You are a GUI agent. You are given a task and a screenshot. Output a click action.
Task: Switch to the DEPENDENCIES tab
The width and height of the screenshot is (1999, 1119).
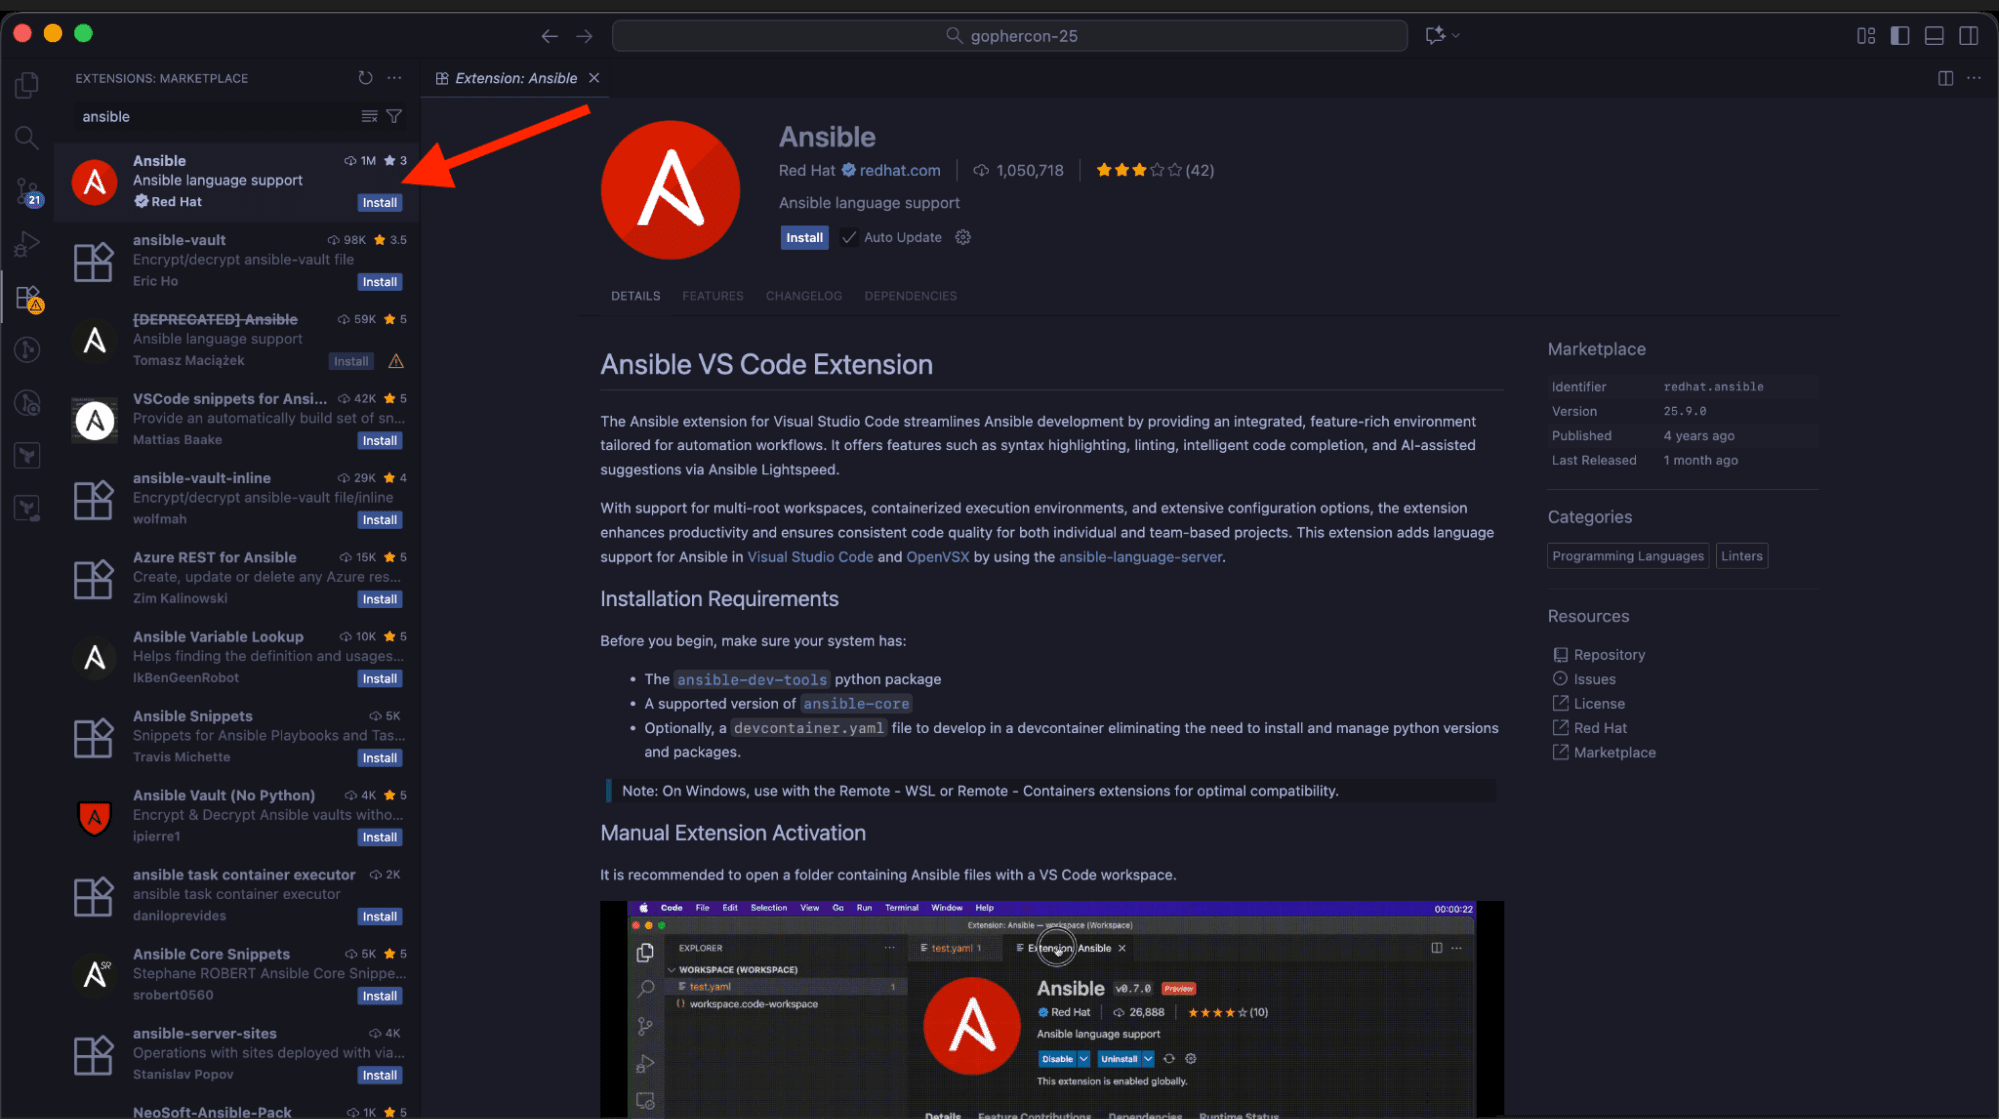tap(910, 296)
